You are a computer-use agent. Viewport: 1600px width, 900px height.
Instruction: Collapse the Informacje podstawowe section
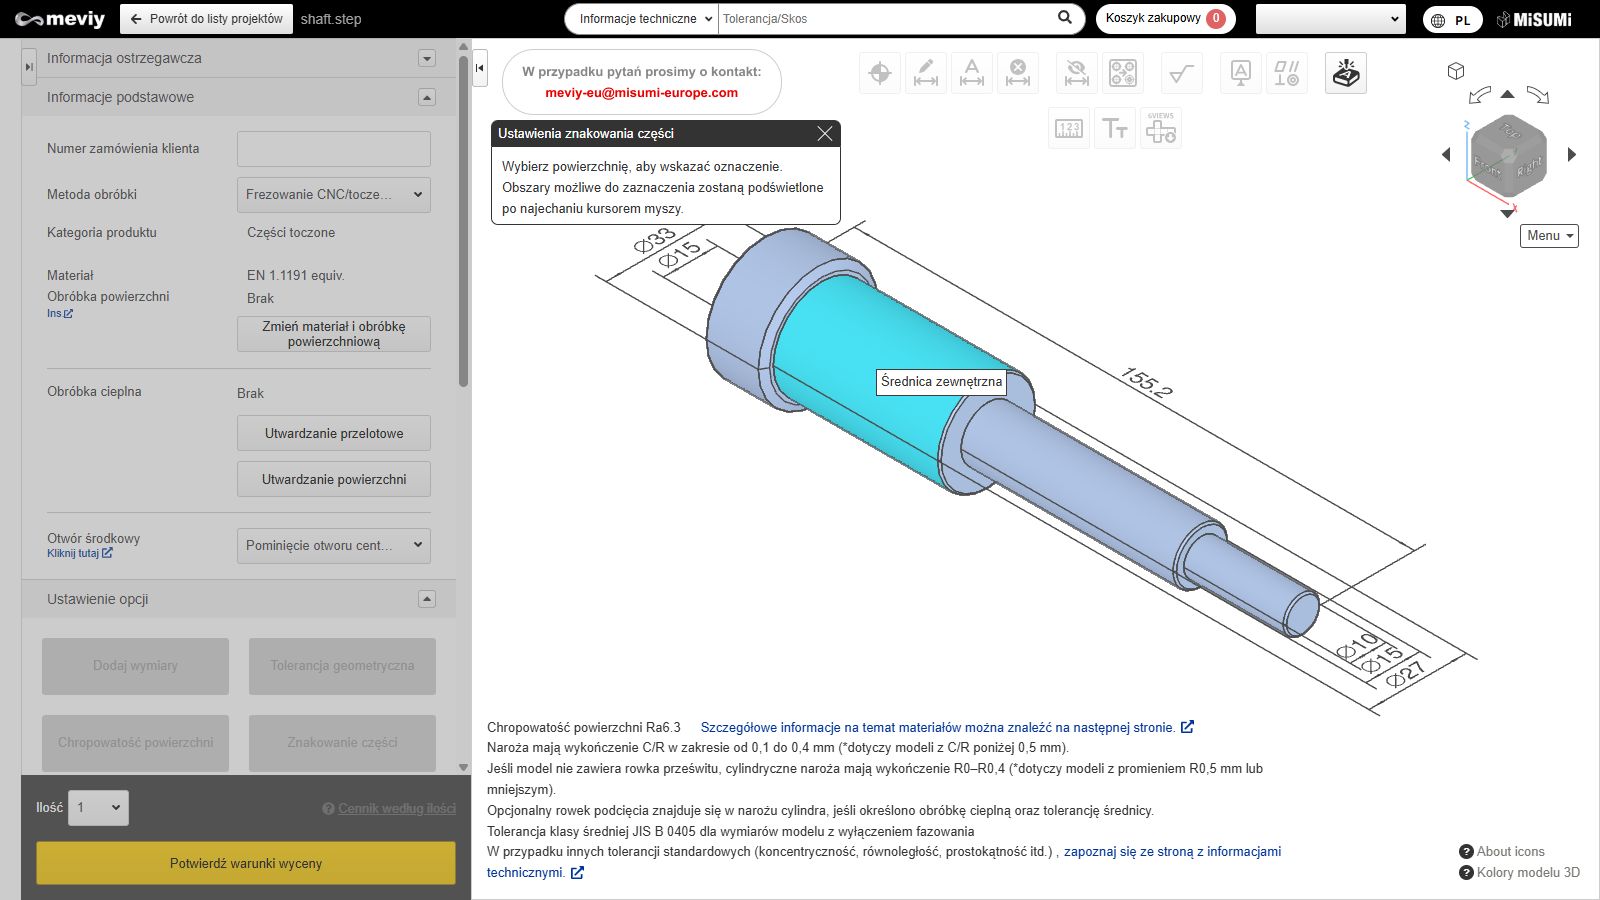[427, 97]
